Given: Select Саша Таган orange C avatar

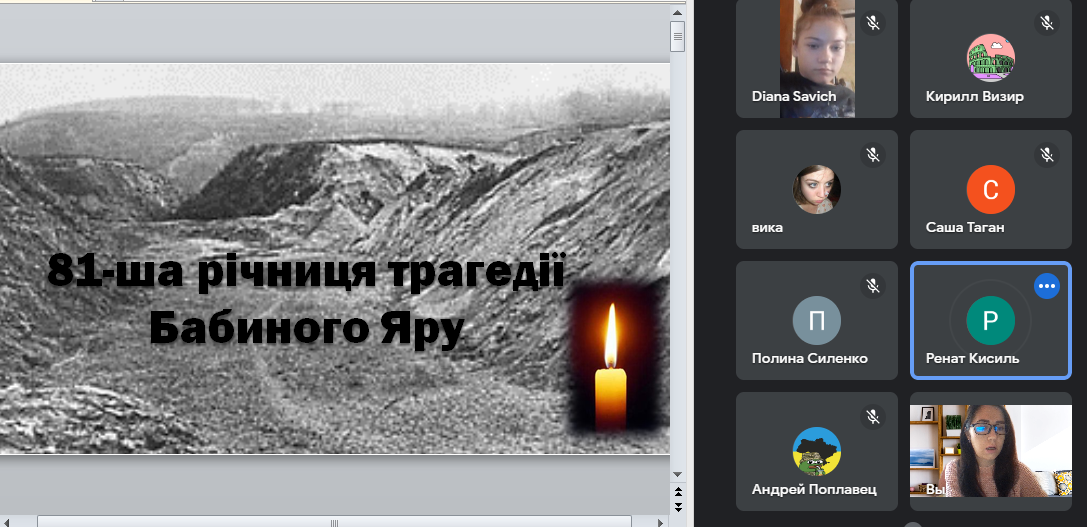Looking at the screenshot, I should (991, 189).
